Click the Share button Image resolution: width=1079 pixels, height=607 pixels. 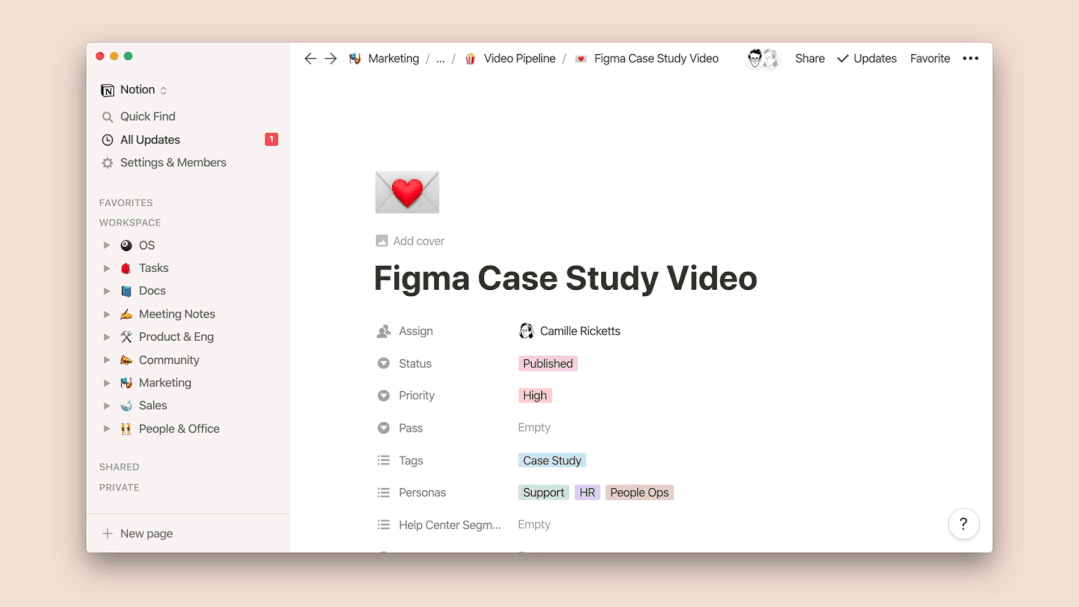click(809, 59)
